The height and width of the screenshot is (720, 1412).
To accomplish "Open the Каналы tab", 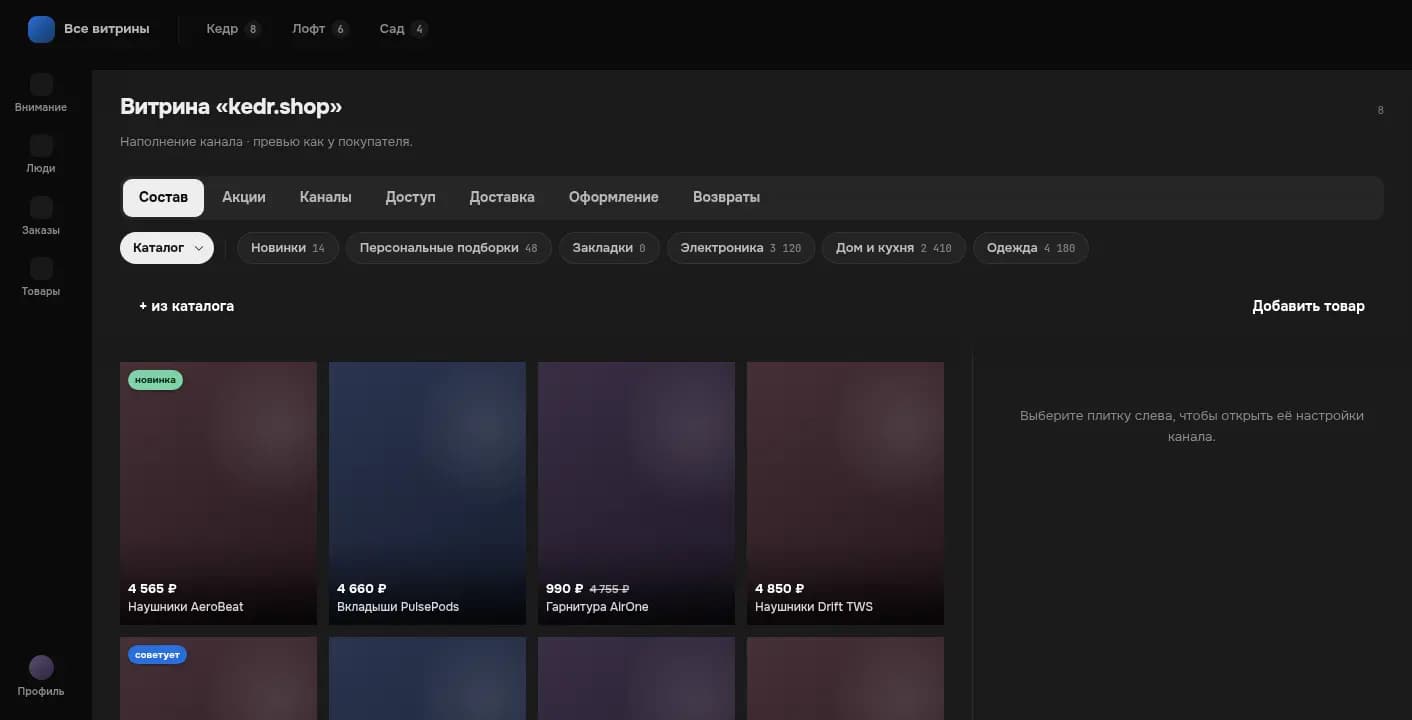I will coord(326,198).
